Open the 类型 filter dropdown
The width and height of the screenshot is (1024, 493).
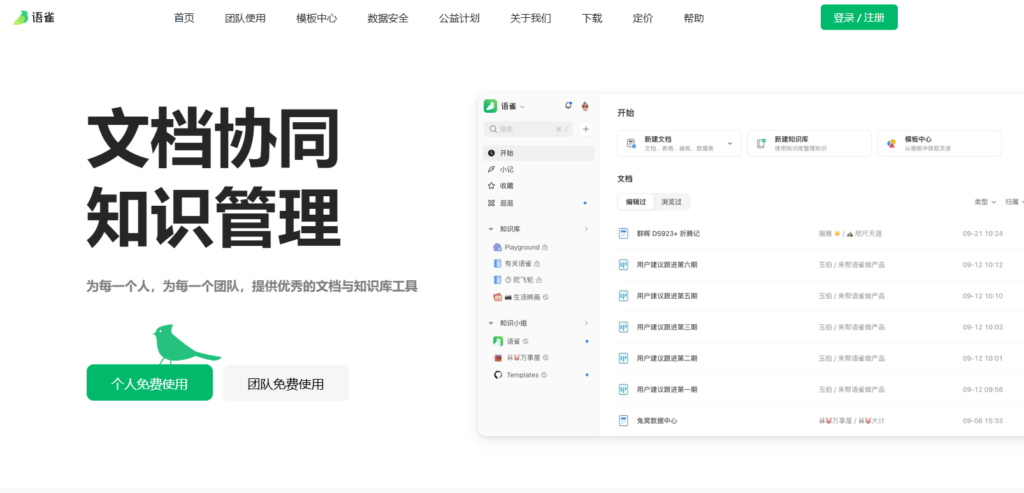click(985, 202)
